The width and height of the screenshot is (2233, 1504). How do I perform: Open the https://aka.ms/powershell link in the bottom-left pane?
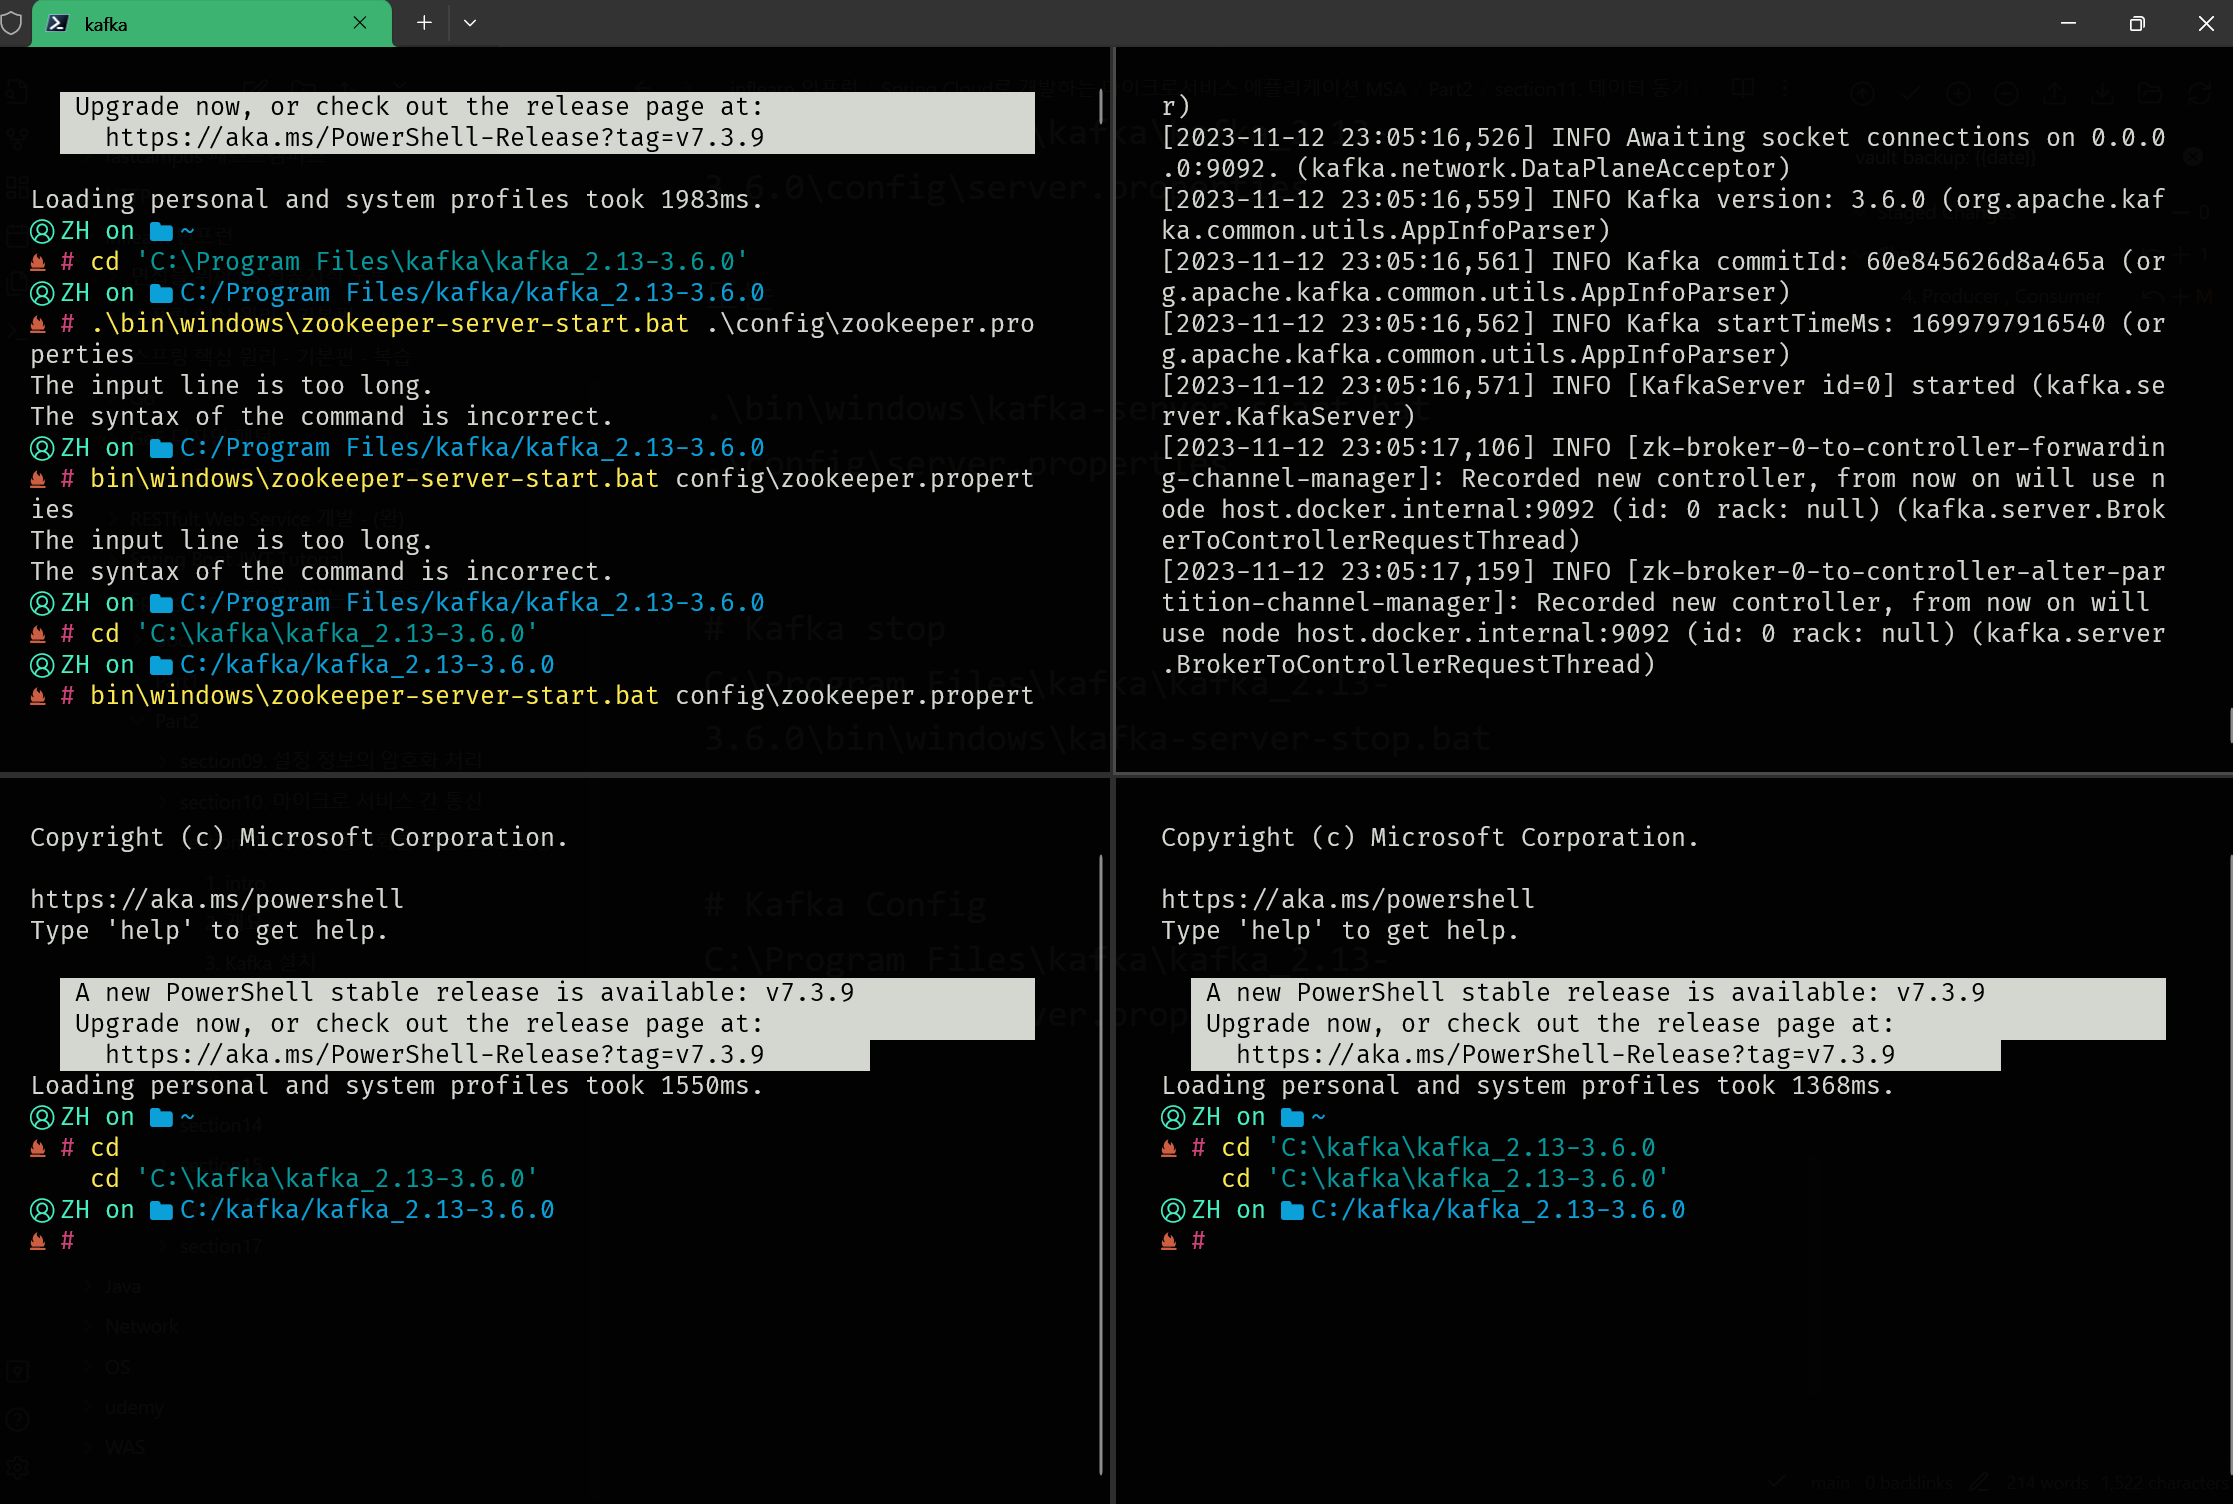[217, 900]
